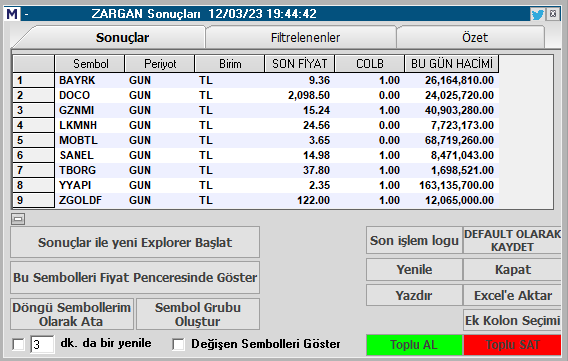Click the red Toplu SAT button

coord(512,345)
